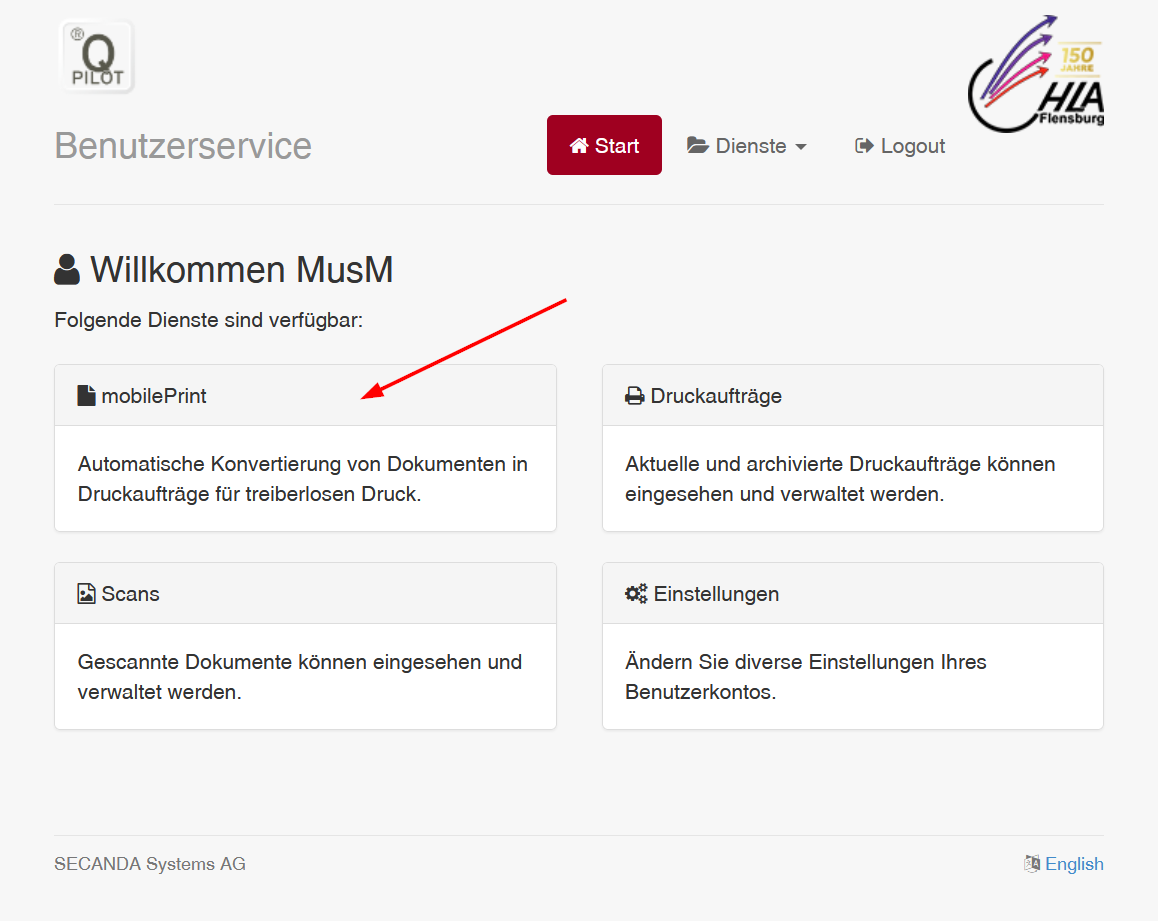
Task: Select the Logout link
Action: (x=900, y=145)
